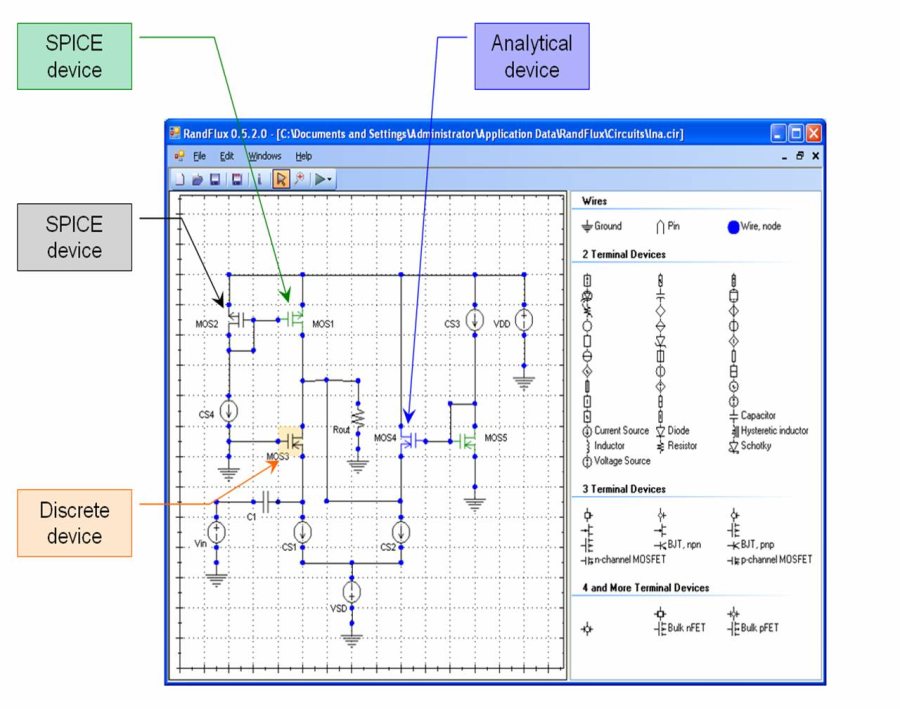Select the arrow pointer tool
This screenshot has height=709, width=900.
point(281,179)
